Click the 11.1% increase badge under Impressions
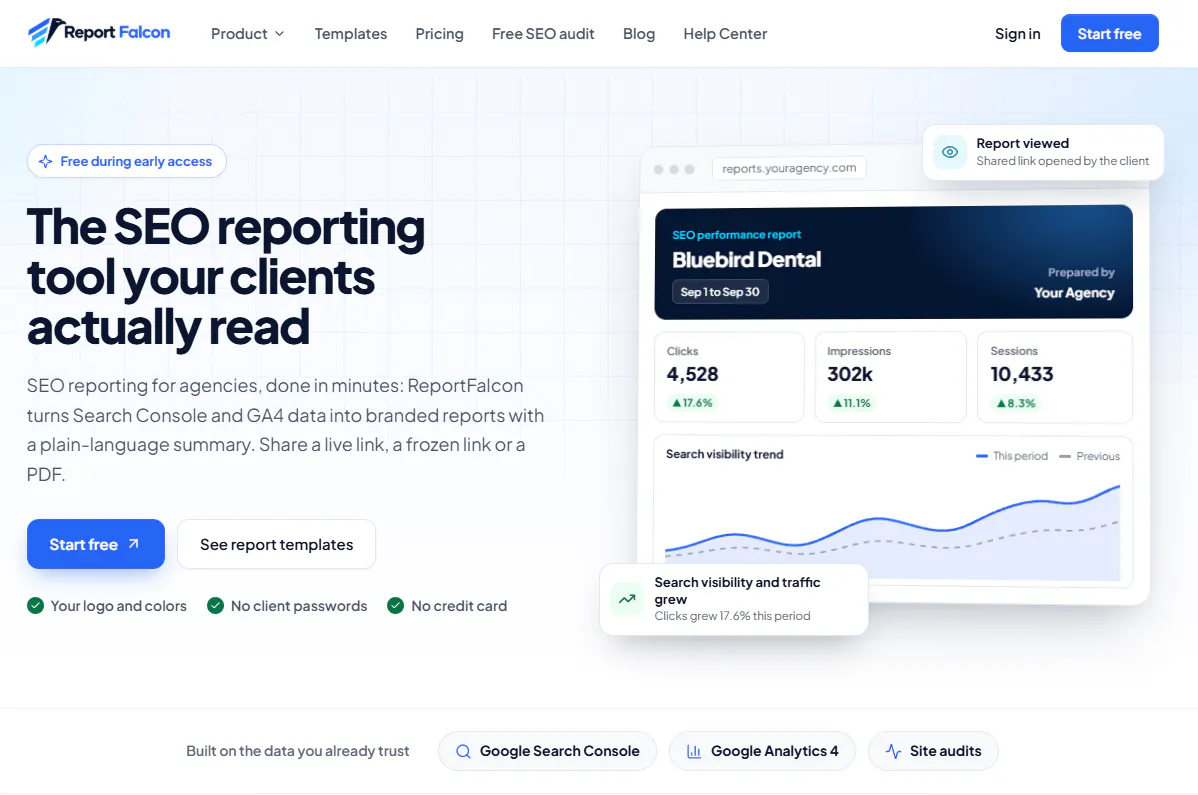The width and height of the screenshot is (1198, 795). pyautogui.click(x=852, y=402)
